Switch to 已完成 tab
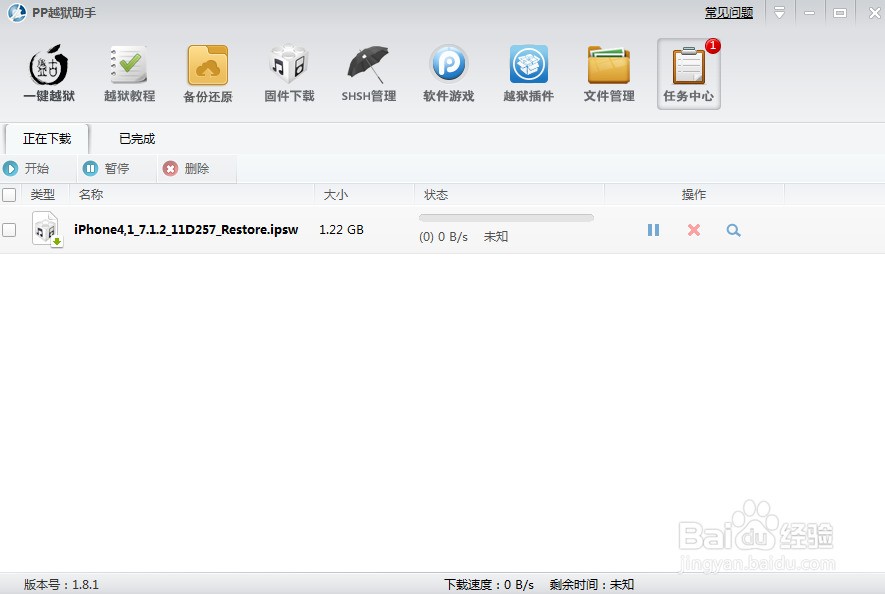This screenshot has height=594, width=885. pos(137,139)
